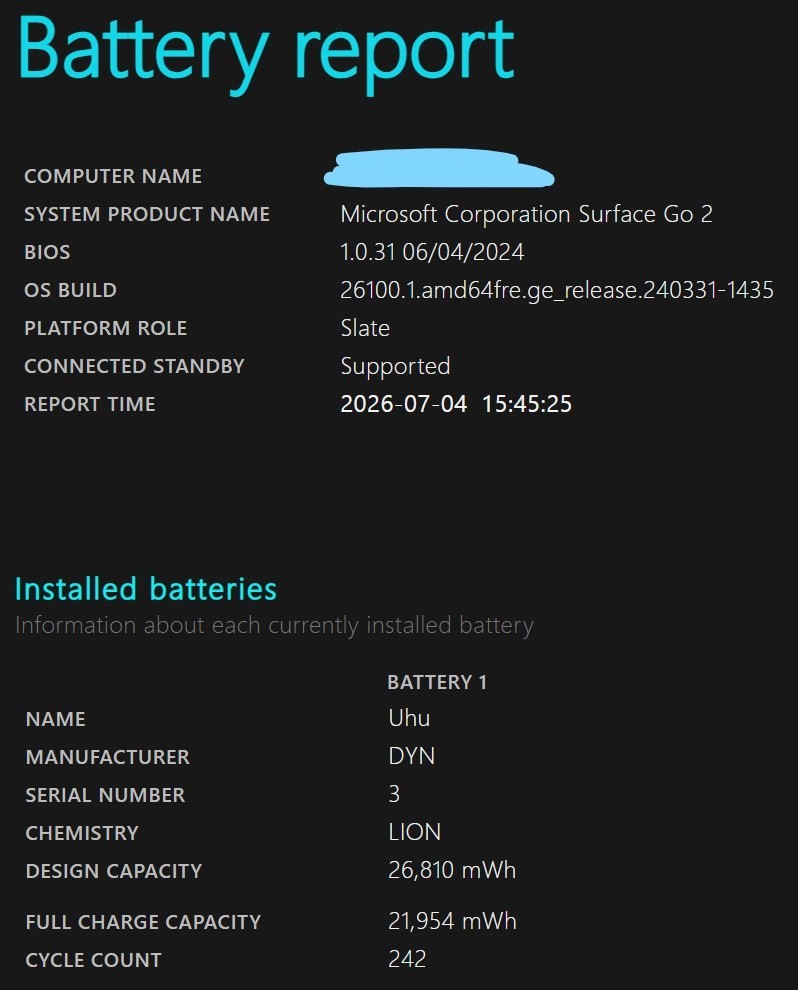Click the BATTERY 1 column header
Screen dimensions: 798x990
click(x=437, y=682)
